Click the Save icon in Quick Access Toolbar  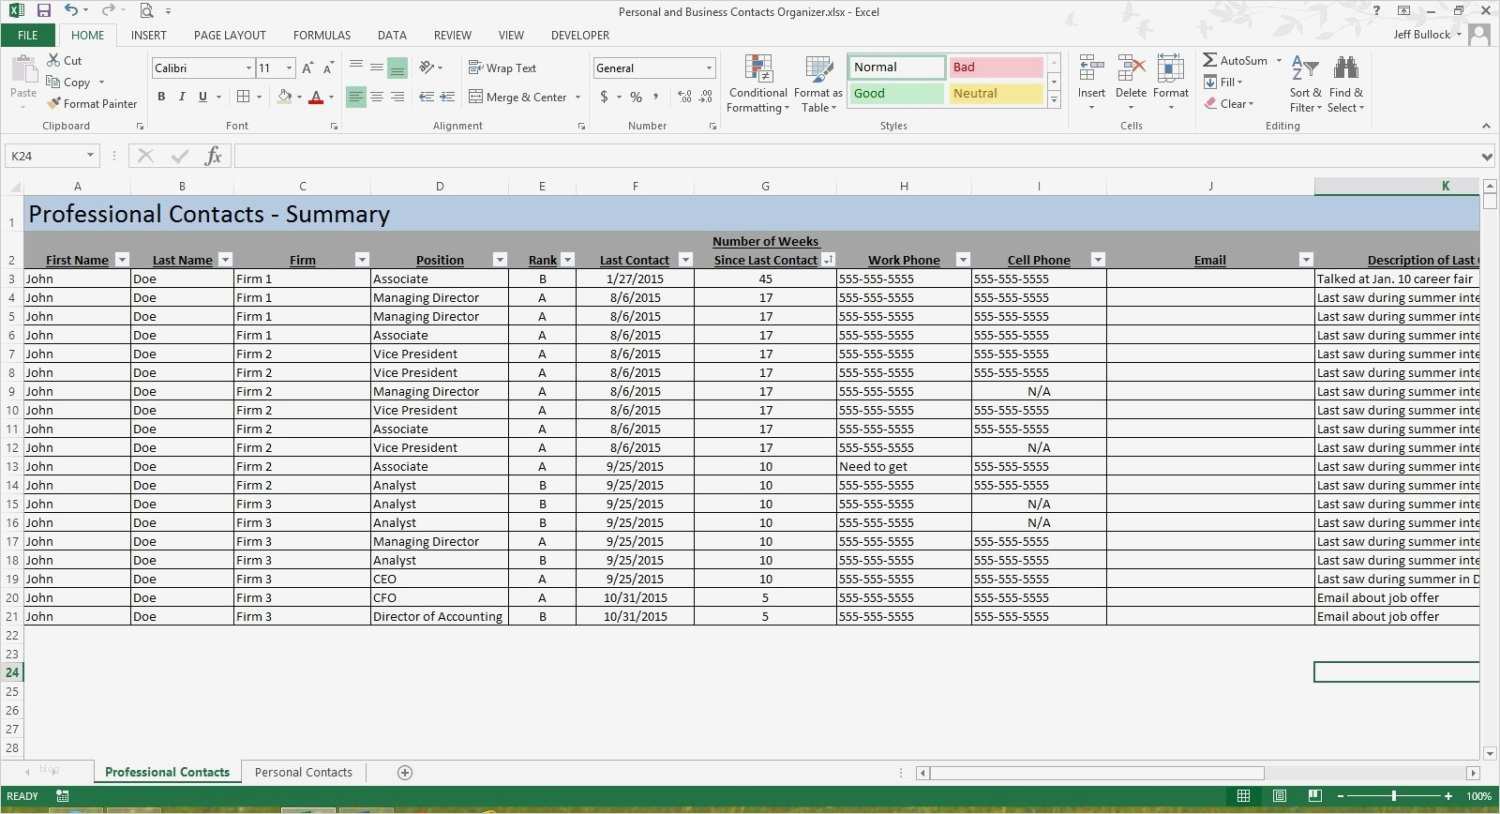coord(43,11)
